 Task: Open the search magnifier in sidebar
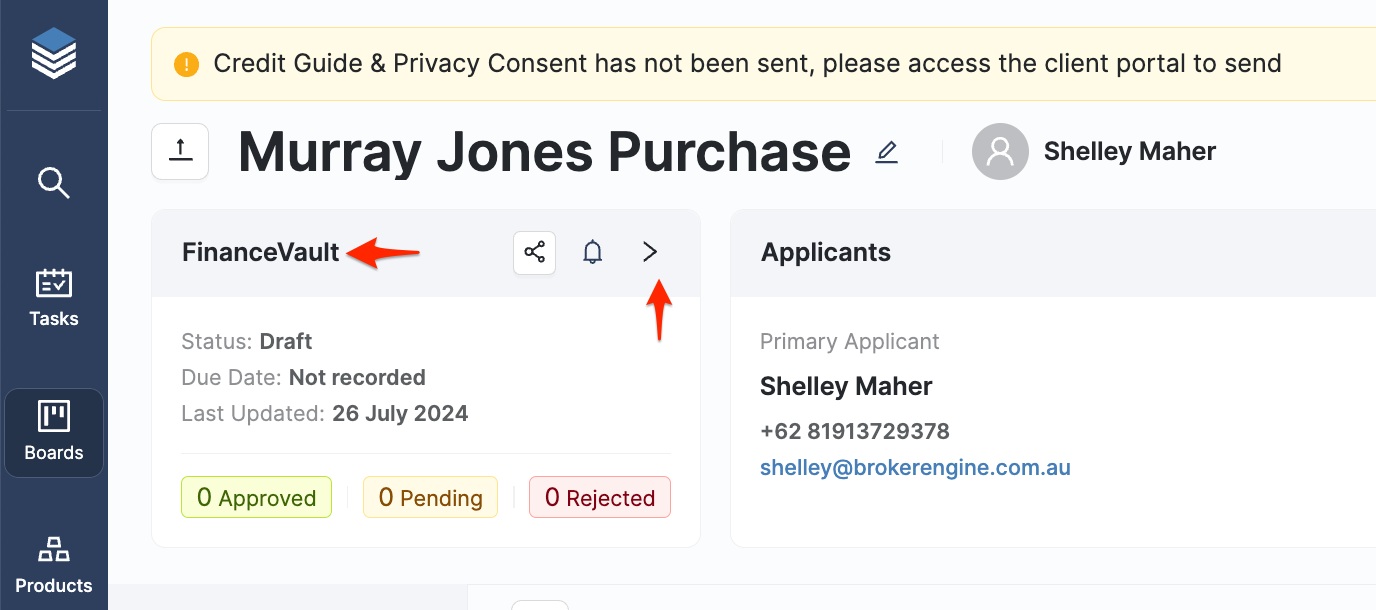54,183
